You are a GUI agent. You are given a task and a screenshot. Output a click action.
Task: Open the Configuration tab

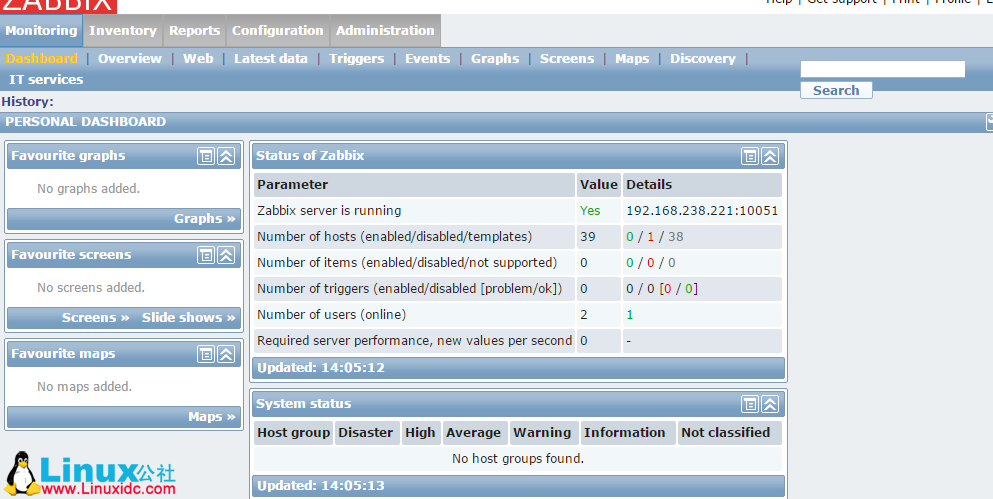[x=277, y=30]
